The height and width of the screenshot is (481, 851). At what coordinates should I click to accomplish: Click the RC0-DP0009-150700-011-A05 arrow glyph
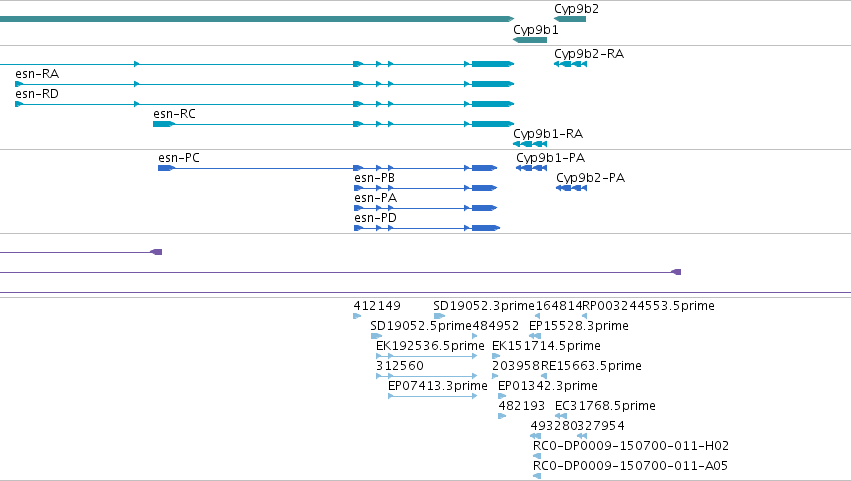point(537,476)
